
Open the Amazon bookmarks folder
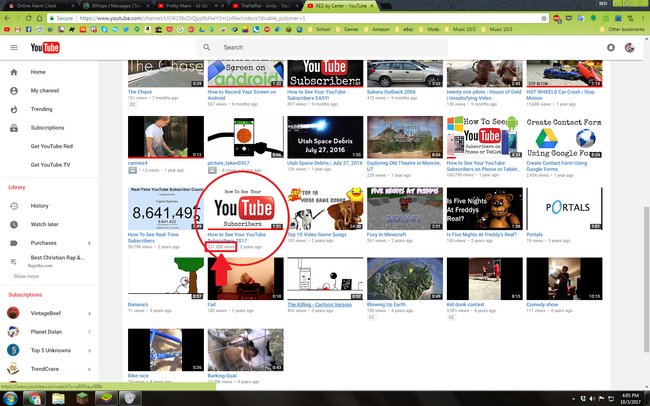click(x=377, y=29)
